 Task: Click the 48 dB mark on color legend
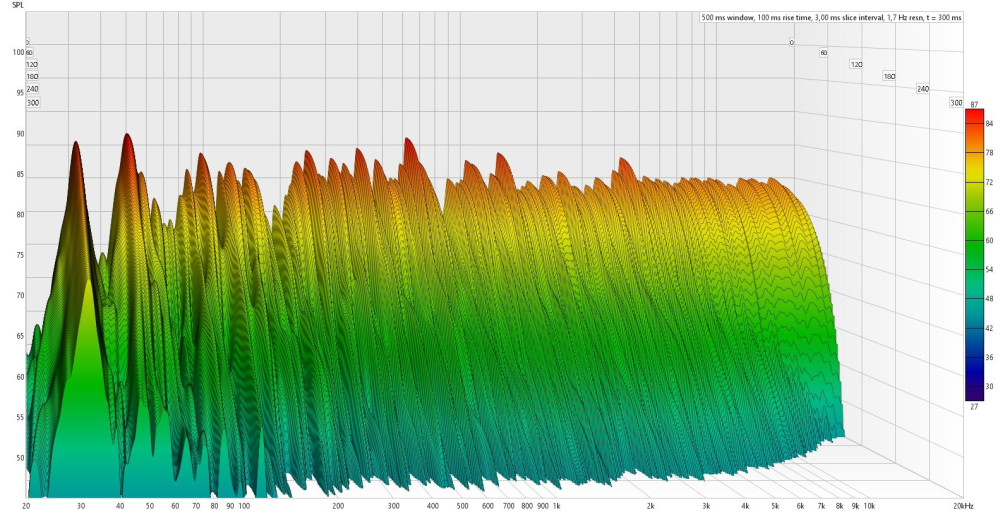pyautogui.click(x=989, y=298)
